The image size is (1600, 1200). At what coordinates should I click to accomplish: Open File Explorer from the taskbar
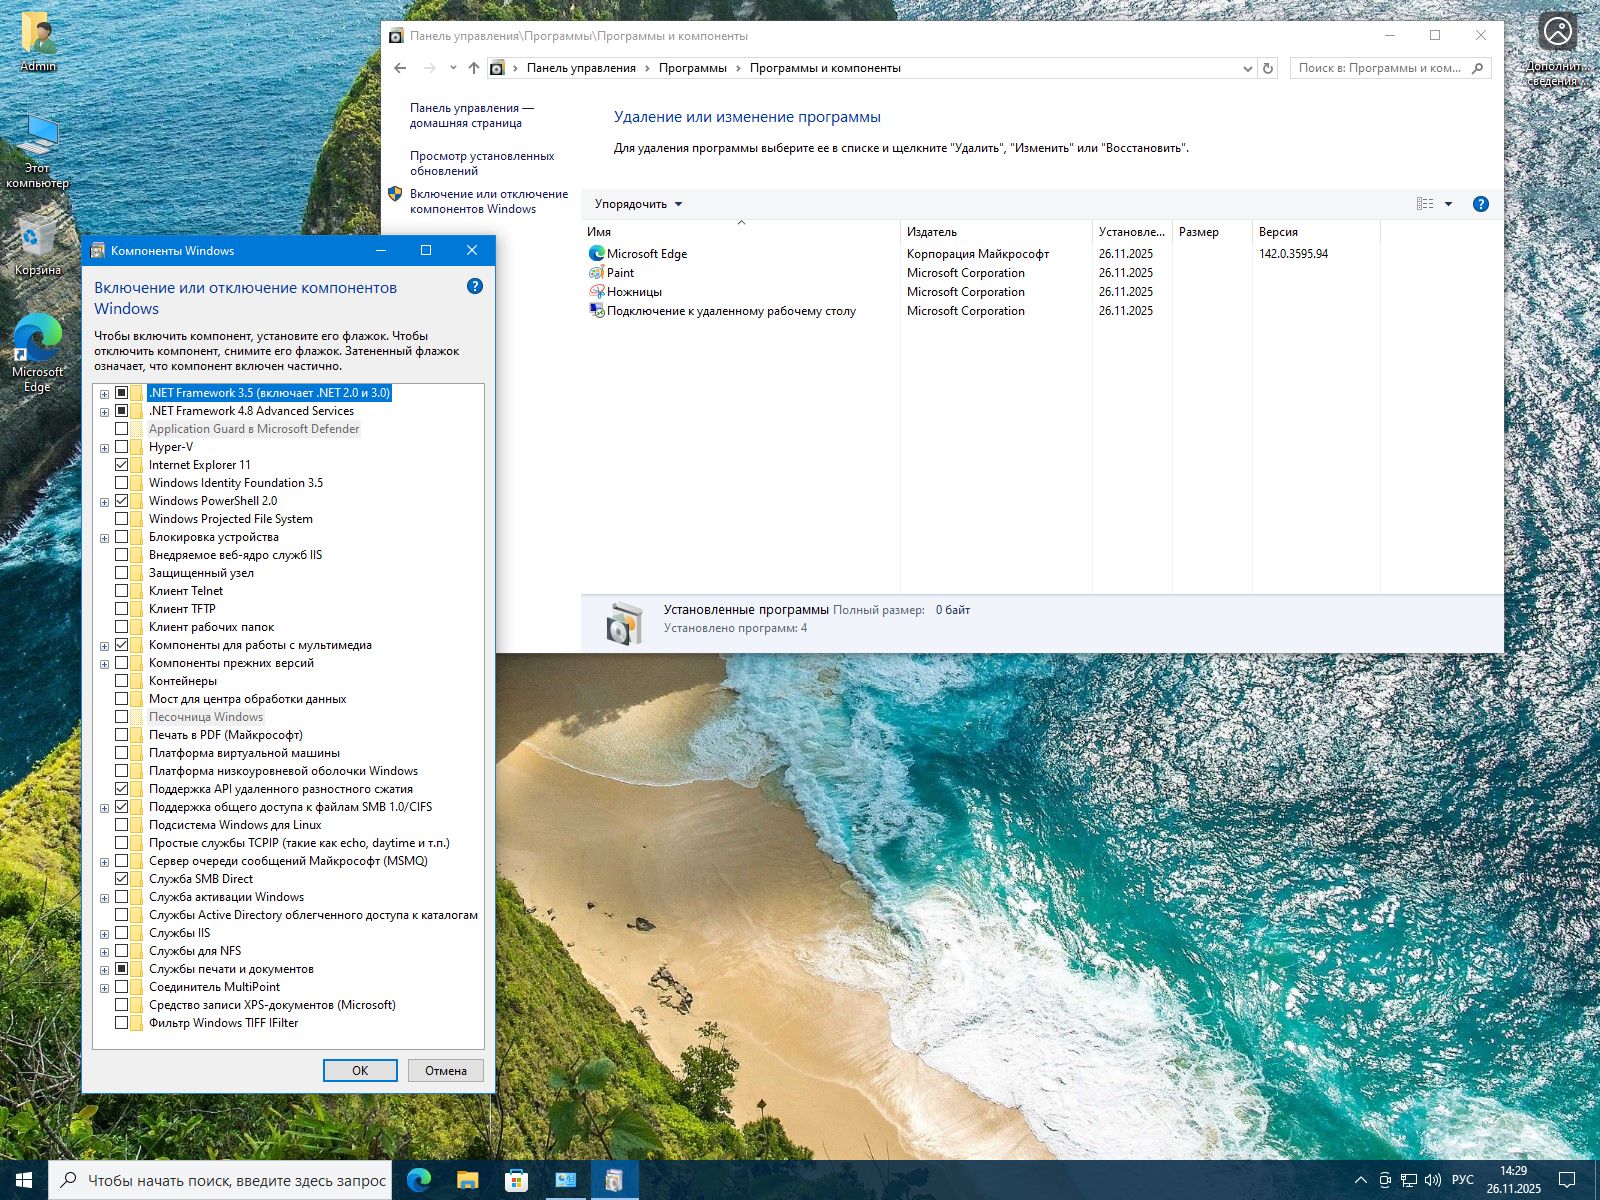[x=467, y=1180]
